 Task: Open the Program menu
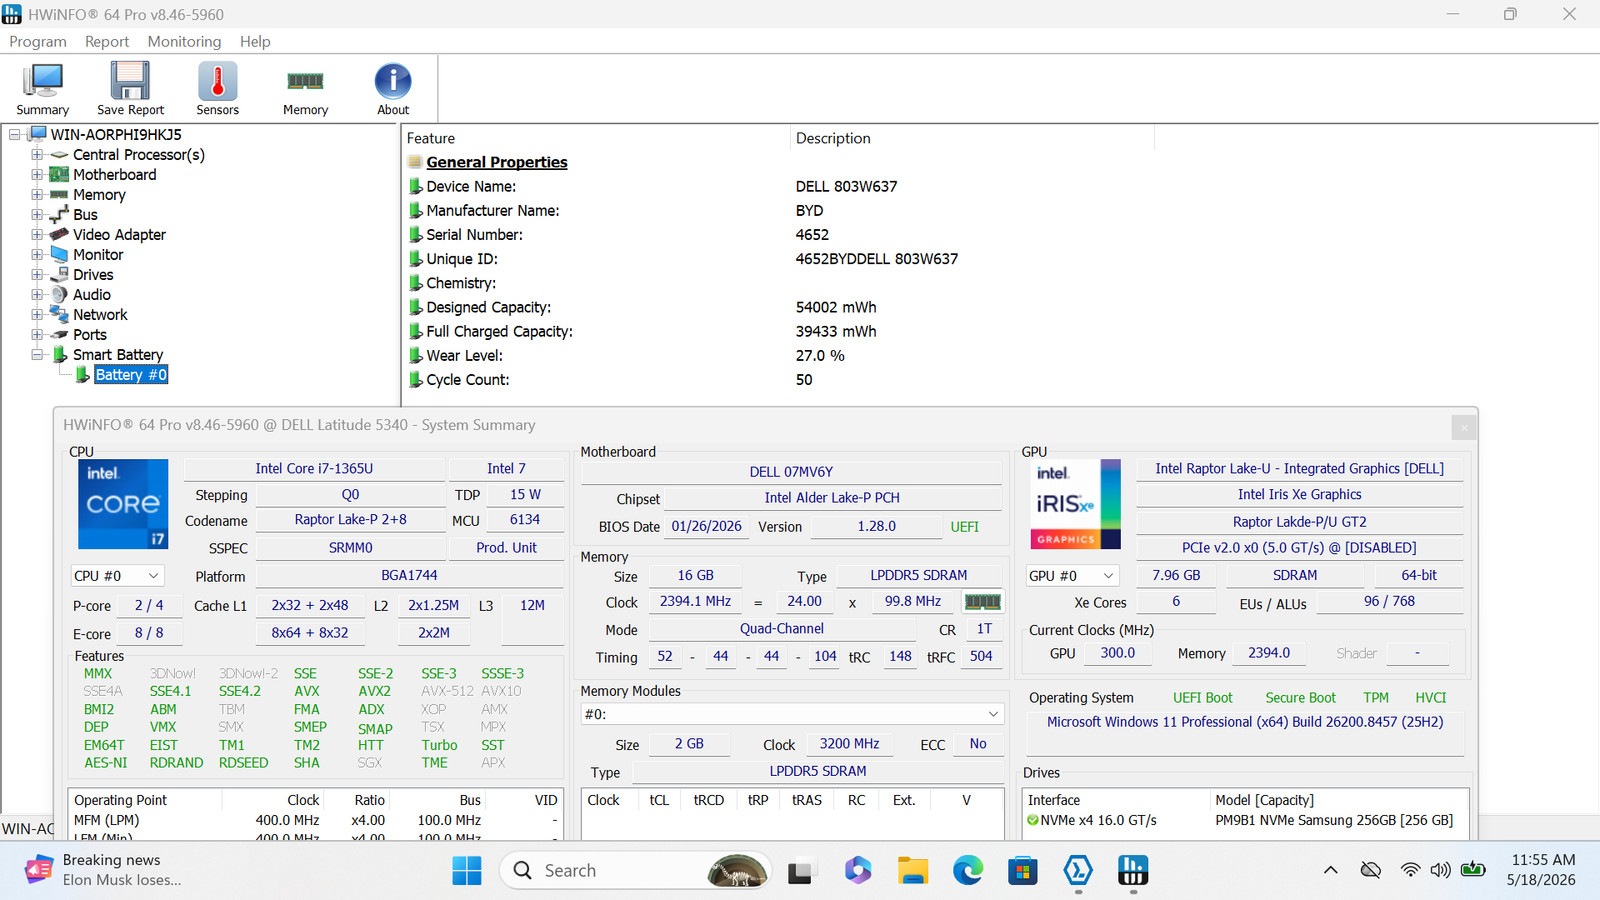click(x=38, y=42)
